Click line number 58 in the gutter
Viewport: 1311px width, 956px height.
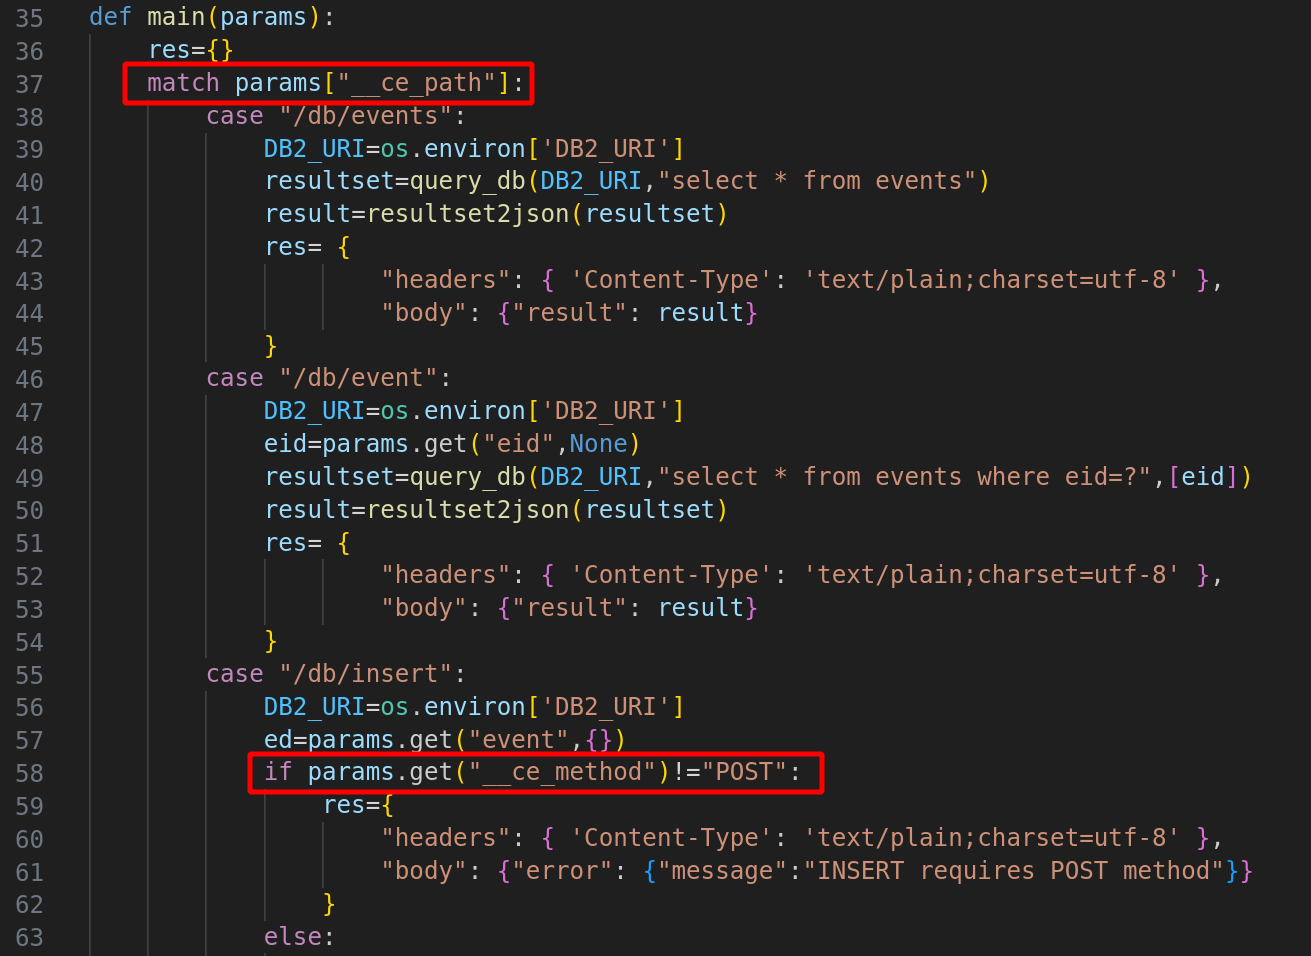coord(29,773)
